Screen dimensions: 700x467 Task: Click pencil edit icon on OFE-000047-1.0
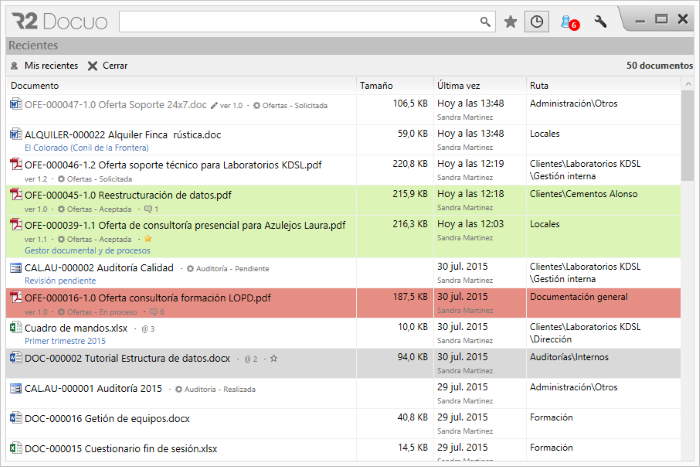tap(214, 106)
